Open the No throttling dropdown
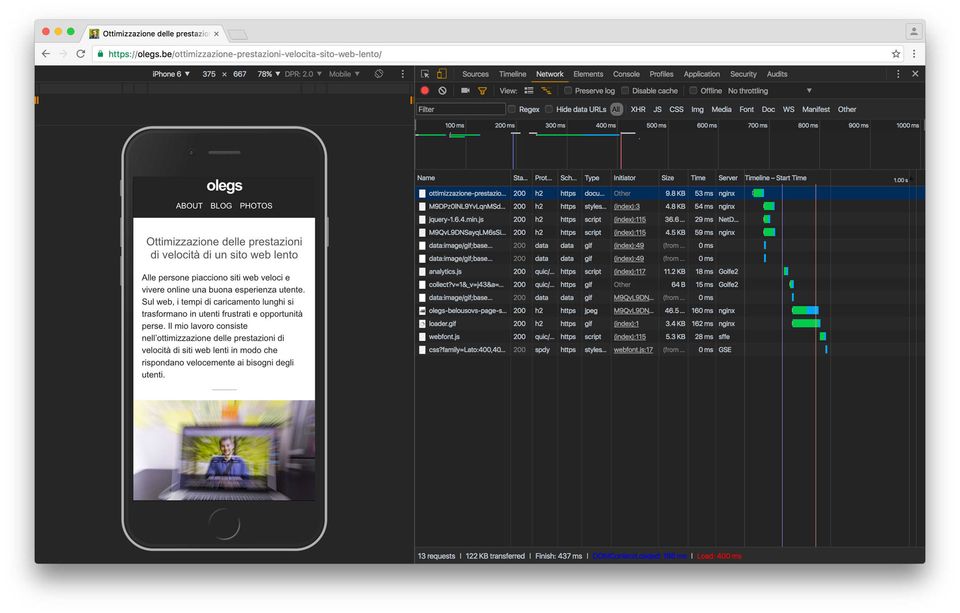This screenshot has height=613, width=960. pos(770,91)
